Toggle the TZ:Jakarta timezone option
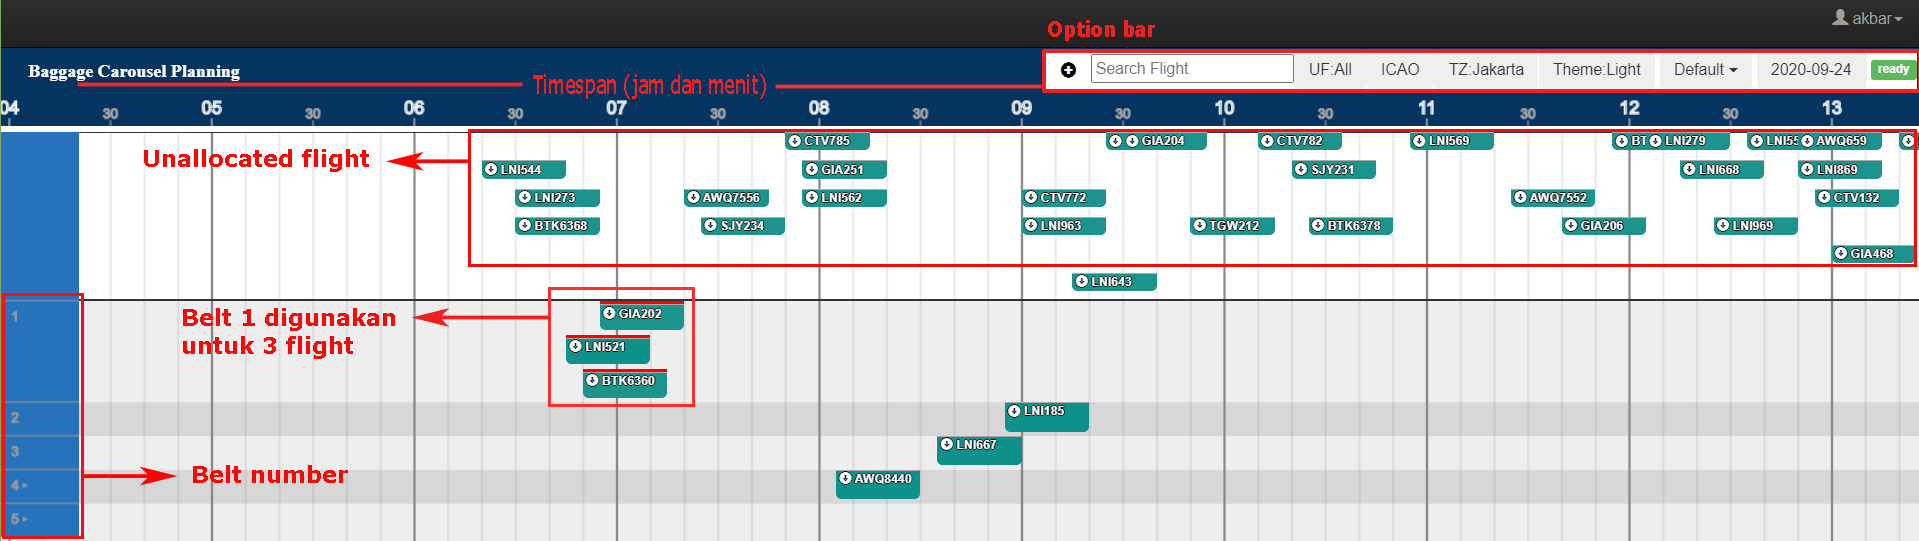The width and height of the screenshot is (1919, 541). point(1486,69)
